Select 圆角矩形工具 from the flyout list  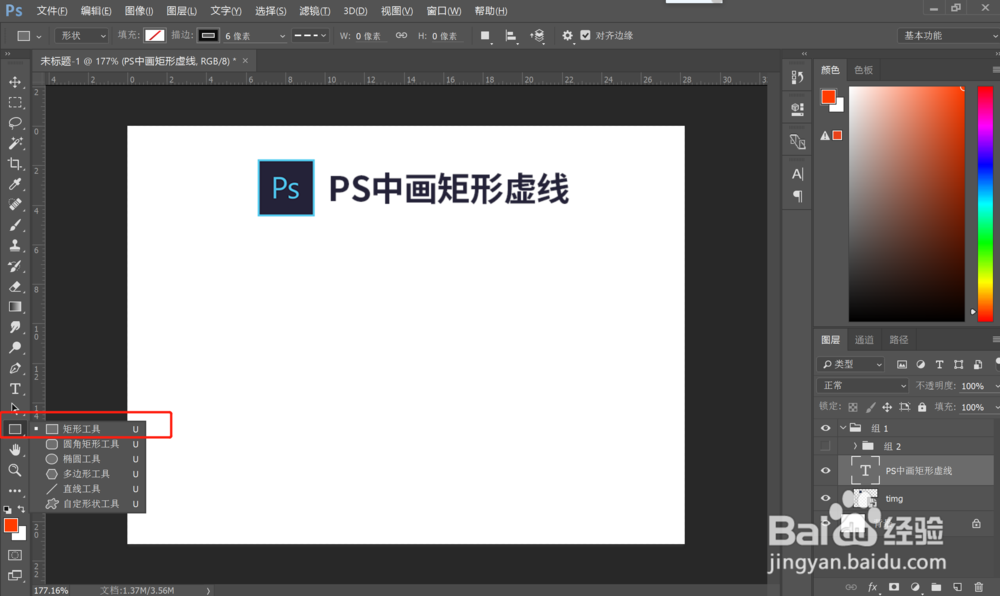90,444
